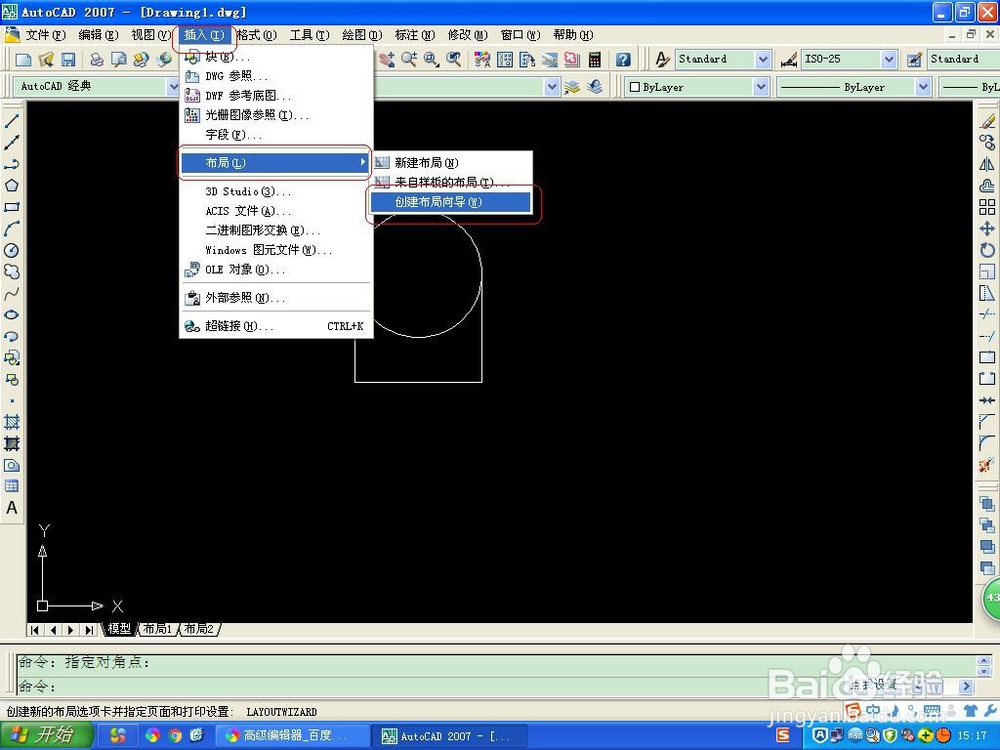This screenshot has width=1000, height=750.
Task: Click the Help question mark icon
Action: (623, 60)
